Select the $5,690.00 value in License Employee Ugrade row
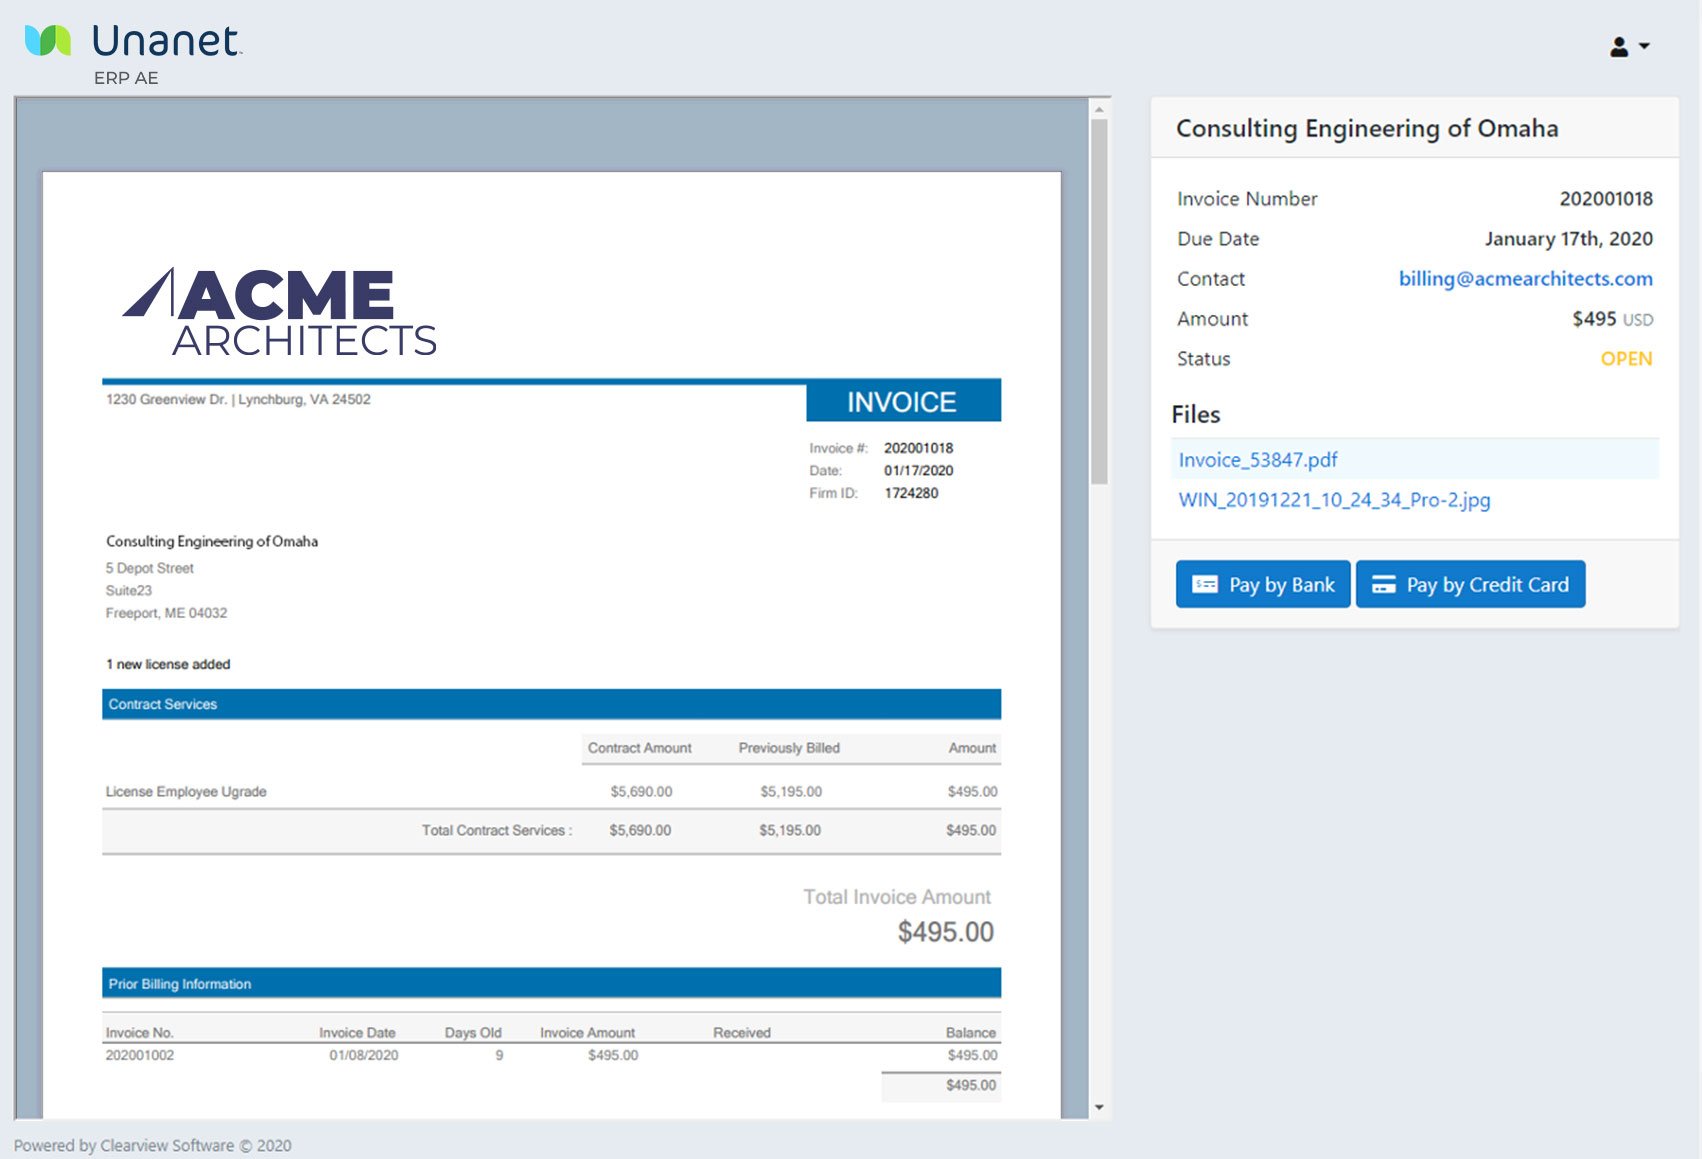The image size is (1702, 1159). [641, 791]
